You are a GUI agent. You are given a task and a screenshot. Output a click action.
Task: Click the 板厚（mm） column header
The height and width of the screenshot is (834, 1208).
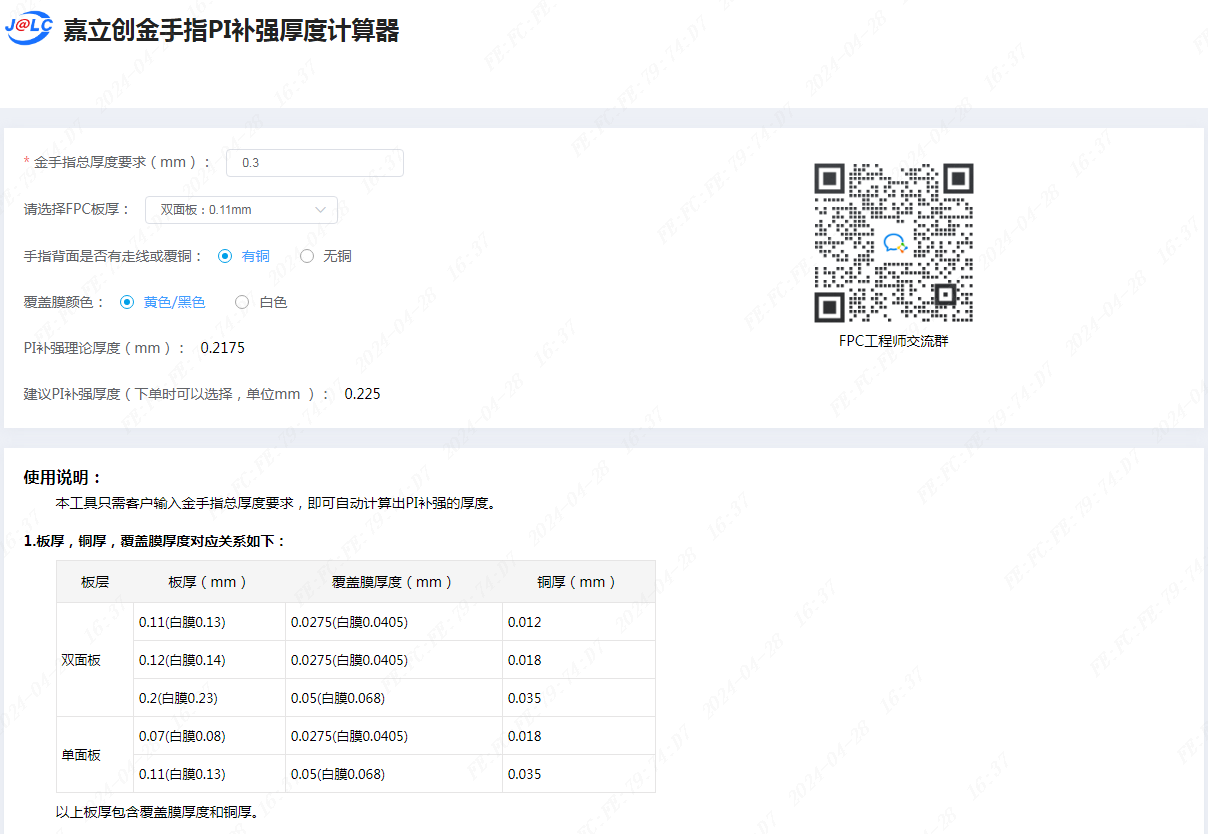click(209, 582)
